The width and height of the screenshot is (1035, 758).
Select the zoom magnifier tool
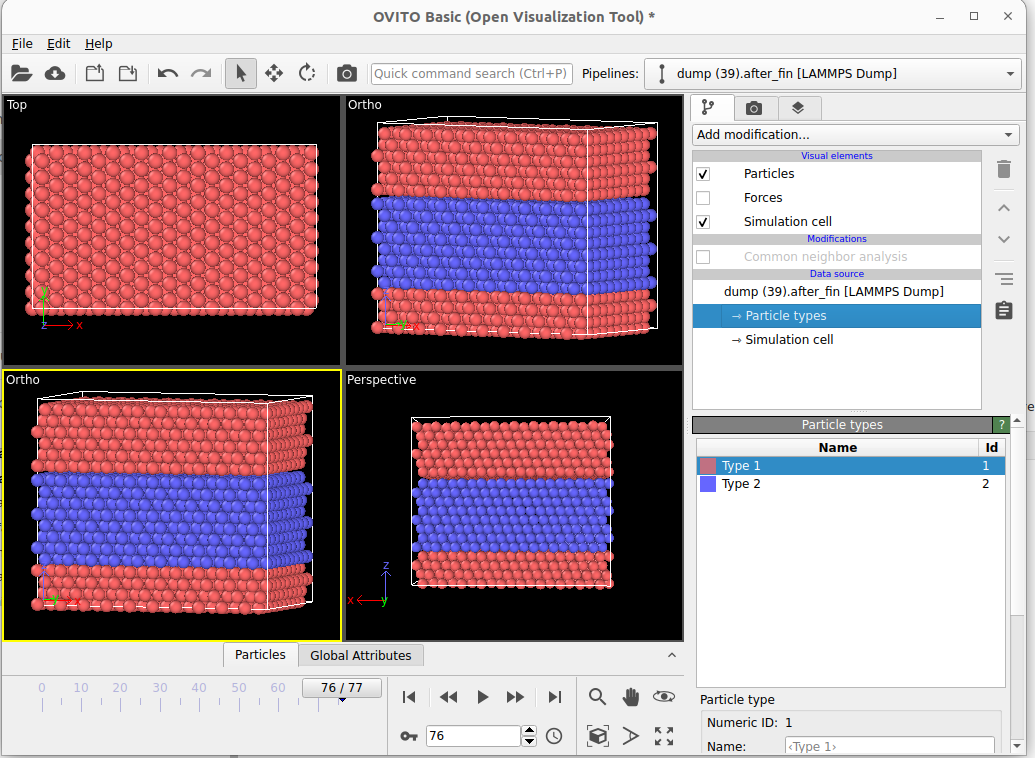pyautogui.click(x=597, y=697)
